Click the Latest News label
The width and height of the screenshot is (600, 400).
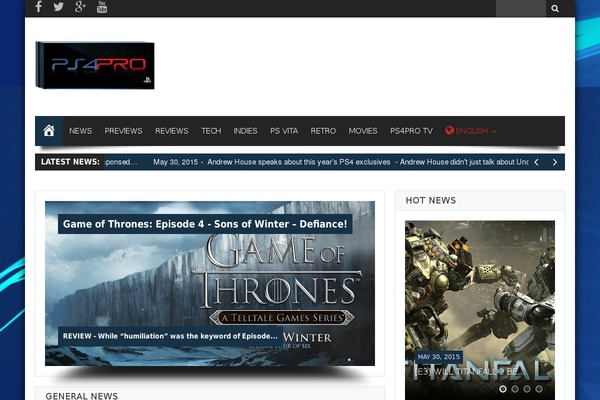click(x=70, y=162)
